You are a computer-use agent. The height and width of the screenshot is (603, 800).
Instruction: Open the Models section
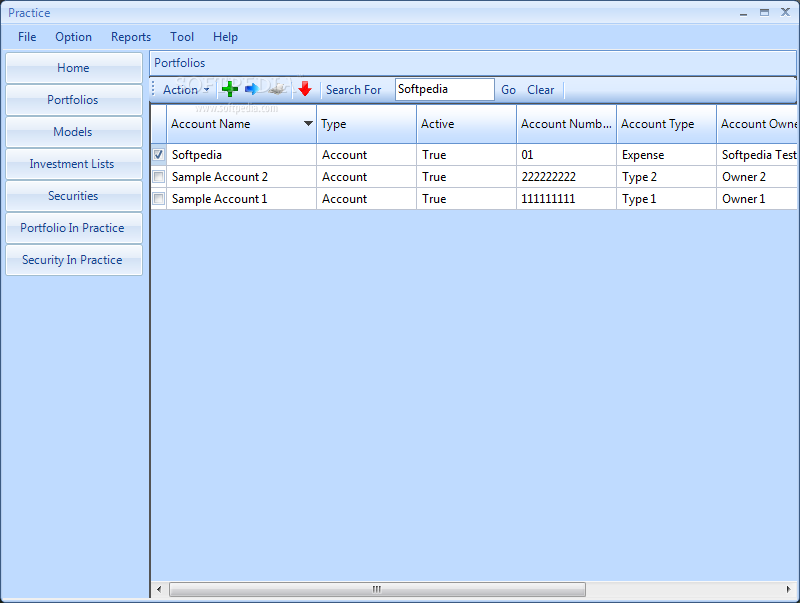[74, 132]
